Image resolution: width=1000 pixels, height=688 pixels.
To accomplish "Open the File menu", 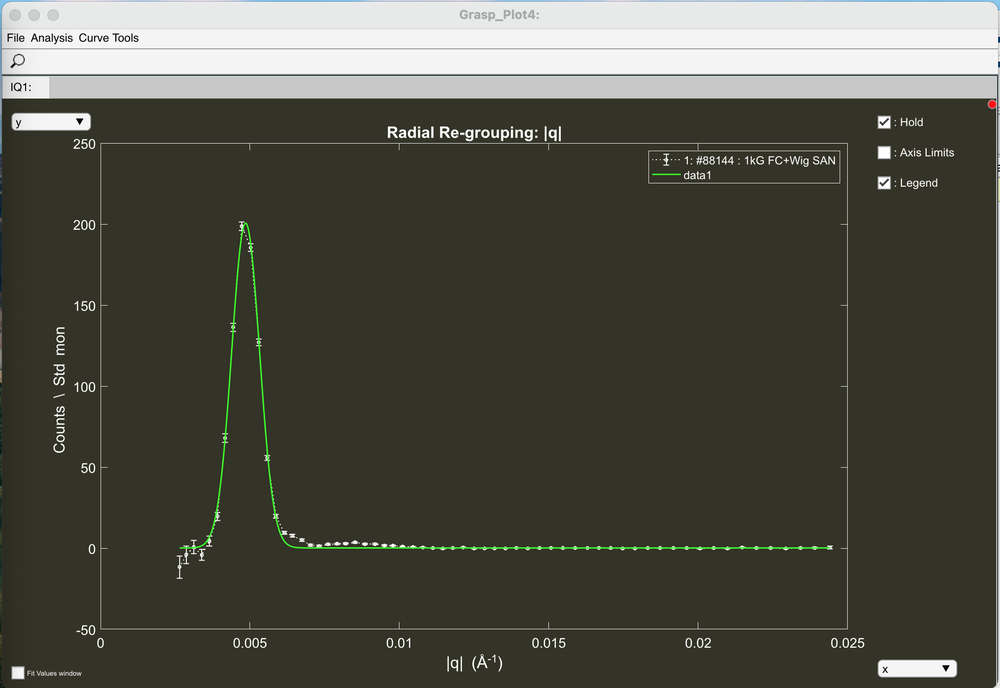I will pos(15,38).
